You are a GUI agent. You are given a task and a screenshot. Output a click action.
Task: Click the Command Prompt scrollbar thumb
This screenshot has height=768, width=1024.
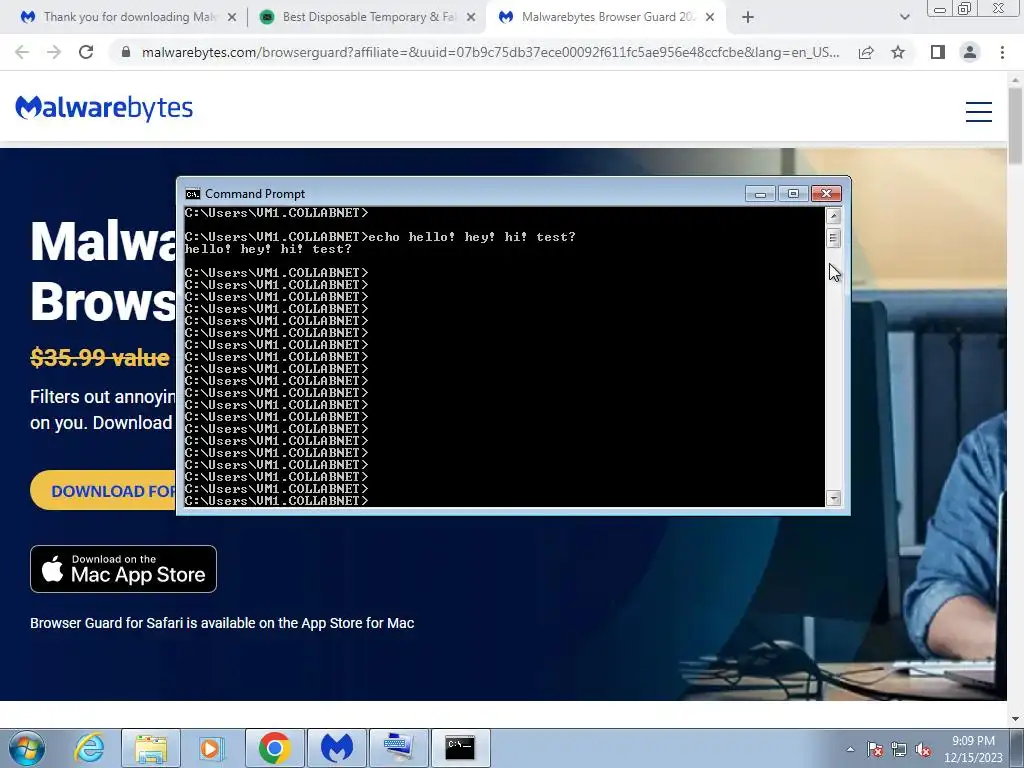833,238
